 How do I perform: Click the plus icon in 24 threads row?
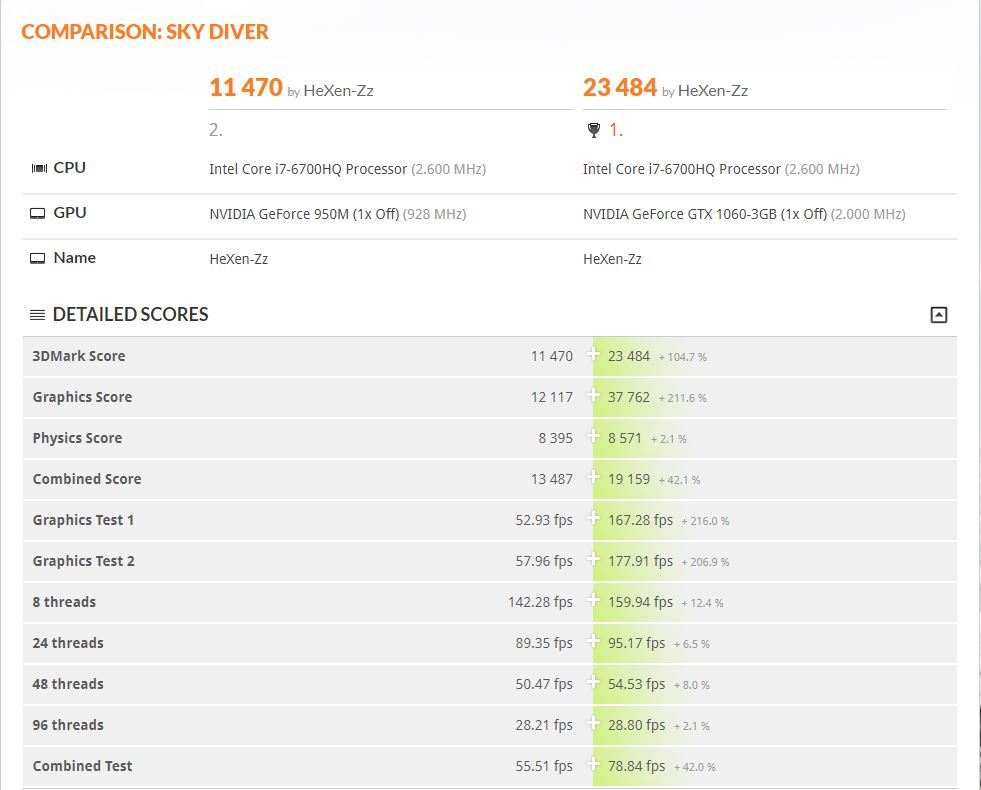592,641
